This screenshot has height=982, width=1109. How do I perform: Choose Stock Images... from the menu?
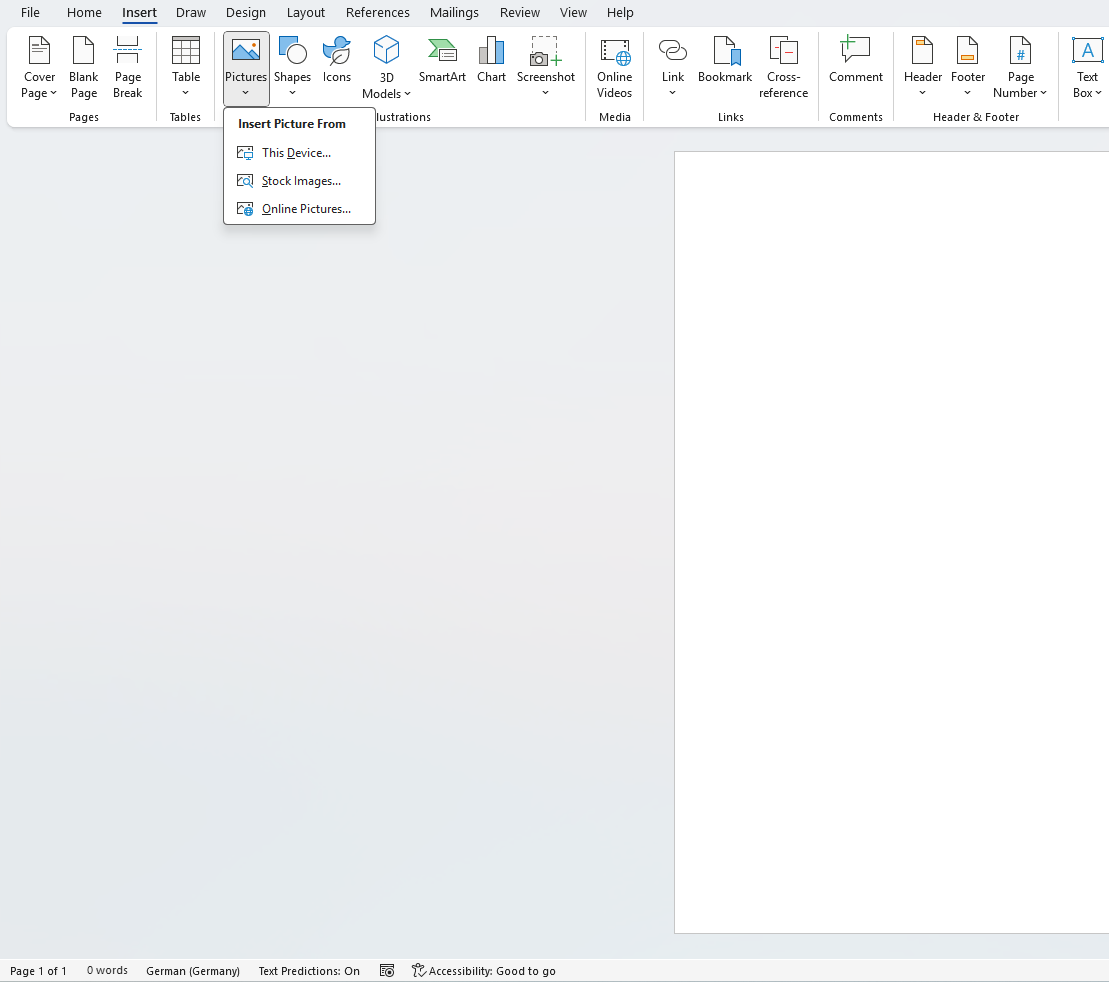[x=299, y=181]
